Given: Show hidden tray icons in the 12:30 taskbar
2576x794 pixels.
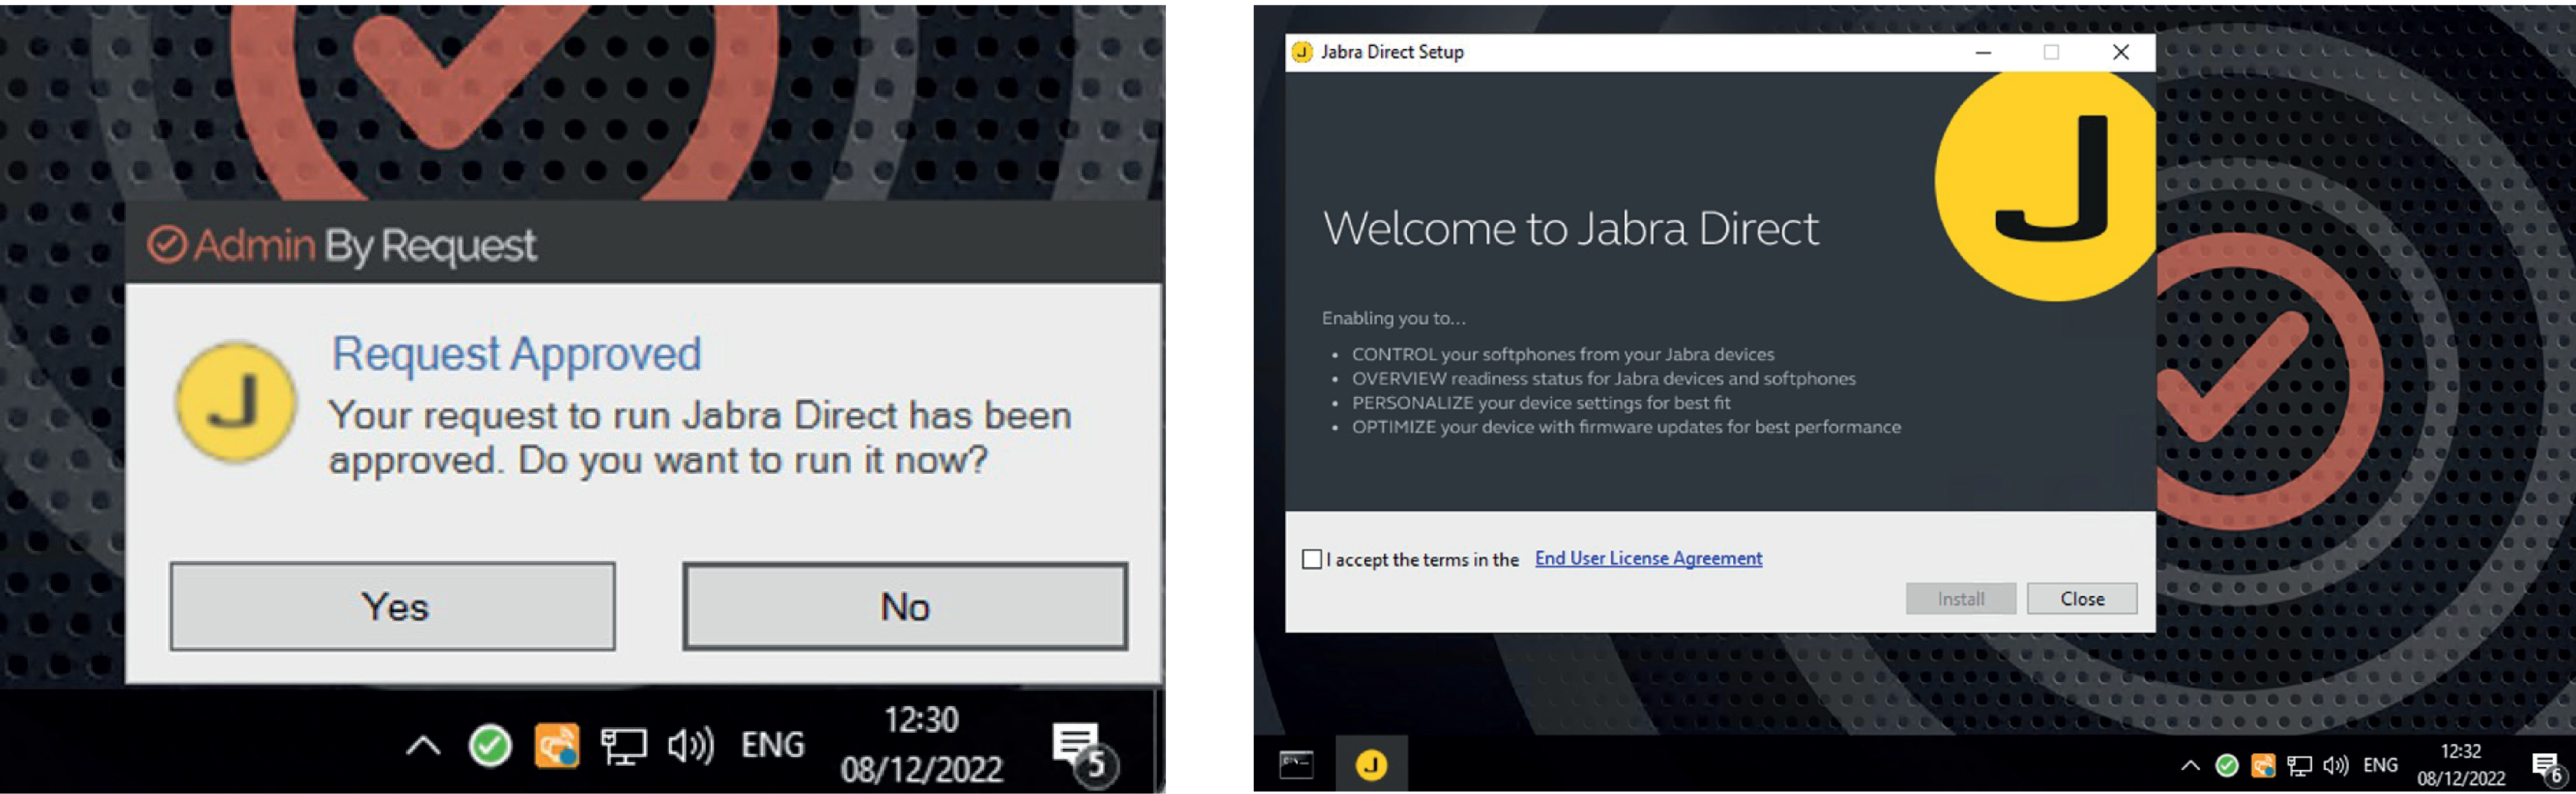Looking at the screenshot, I should (x=423, y=745).
